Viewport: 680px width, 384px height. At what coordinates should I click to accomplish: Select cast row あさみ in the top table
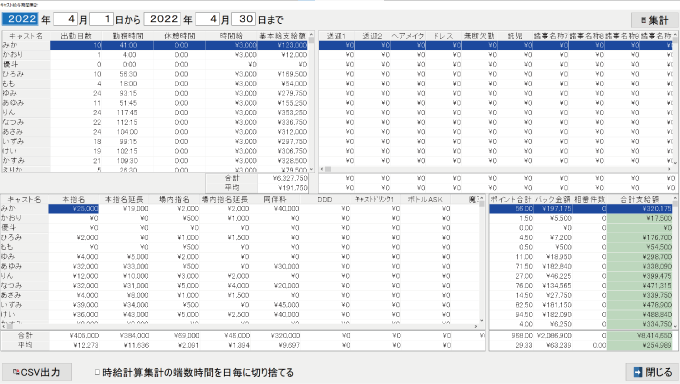point(155,131)
